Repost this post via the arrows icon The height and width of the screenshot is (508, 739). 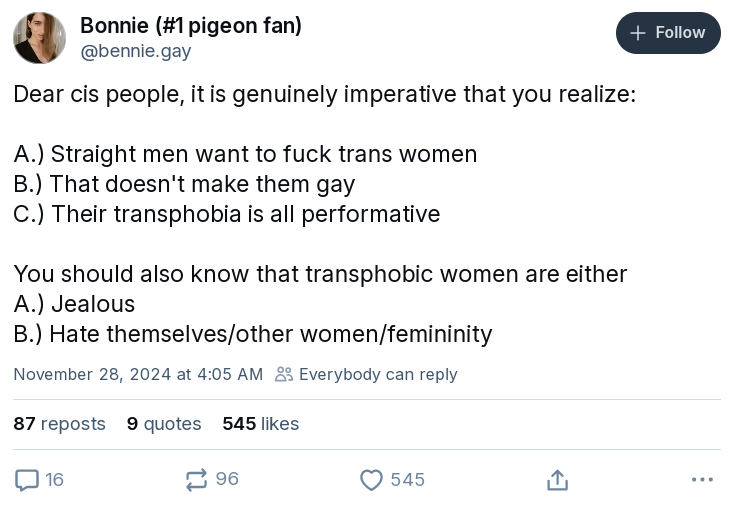[197, 480]
